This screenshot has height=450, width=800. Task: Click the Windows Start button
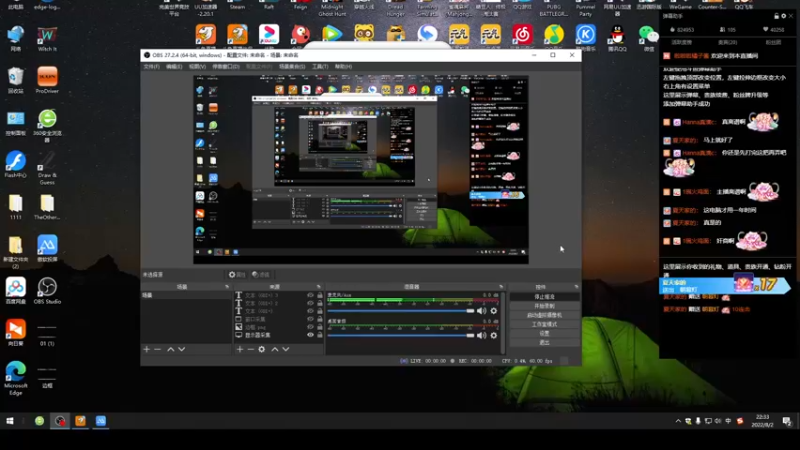coord(10,421)
